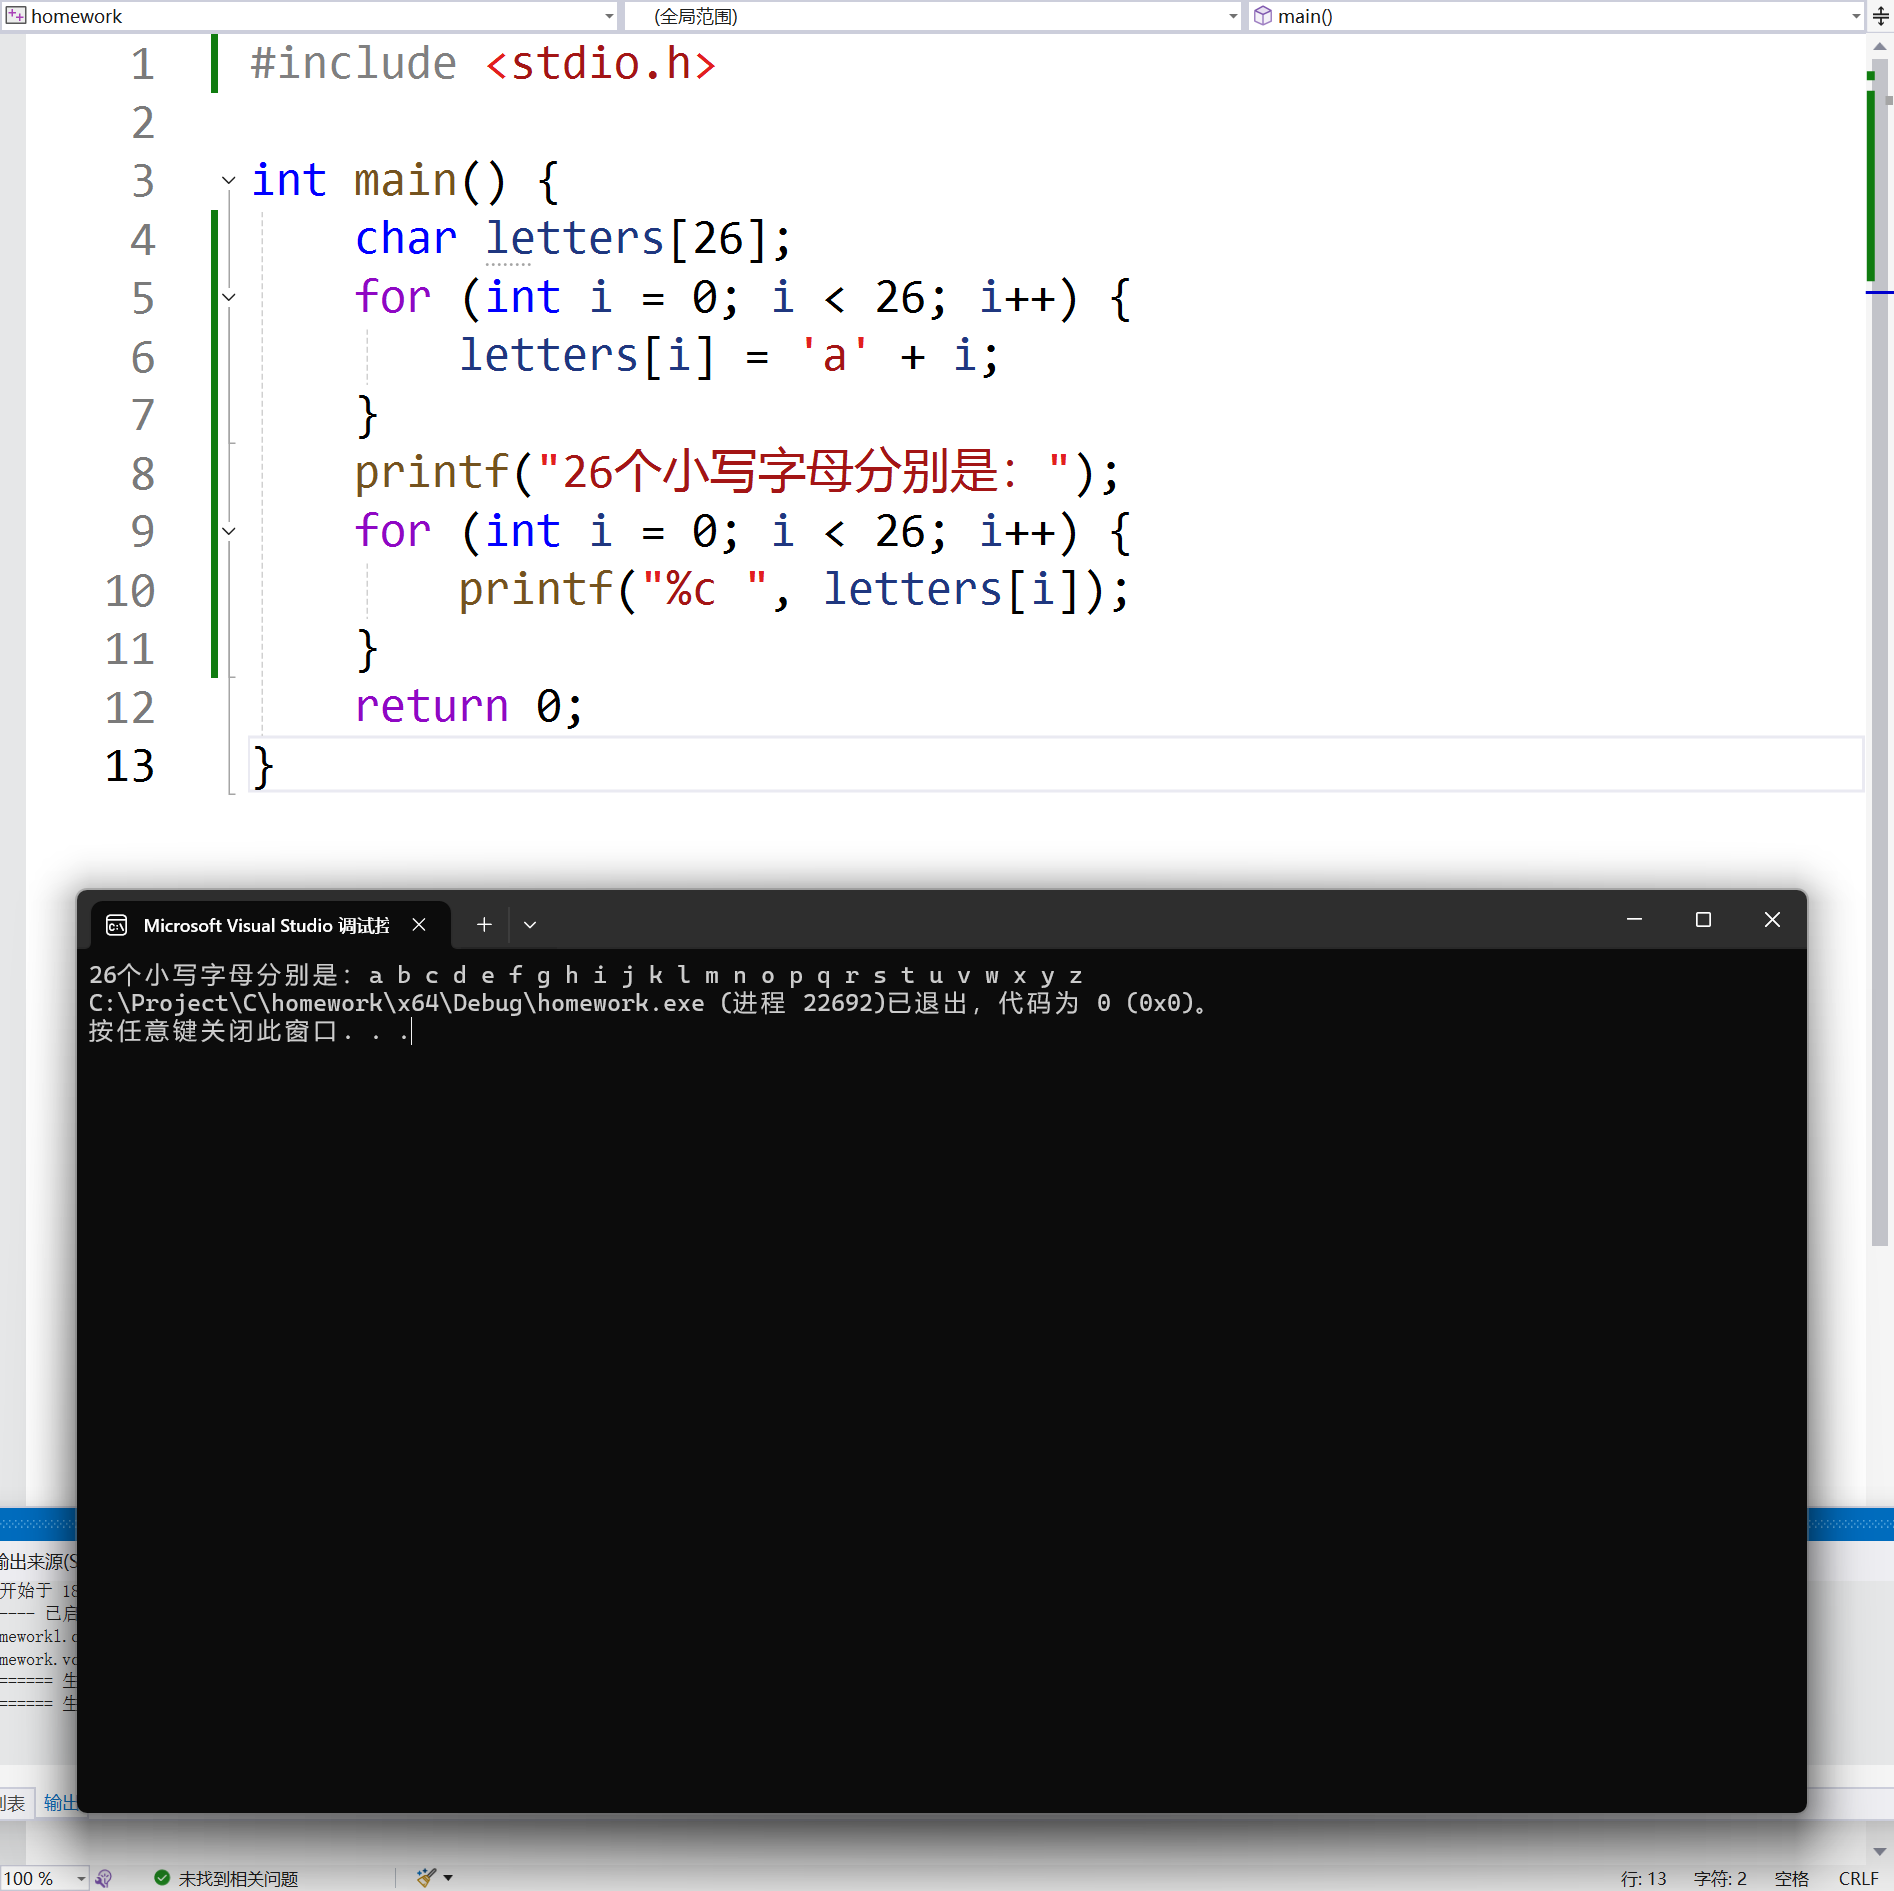Click the 行: 13 line indicator
Viewport: 1894px width, 1891px height.
tap(1643, 1879)
